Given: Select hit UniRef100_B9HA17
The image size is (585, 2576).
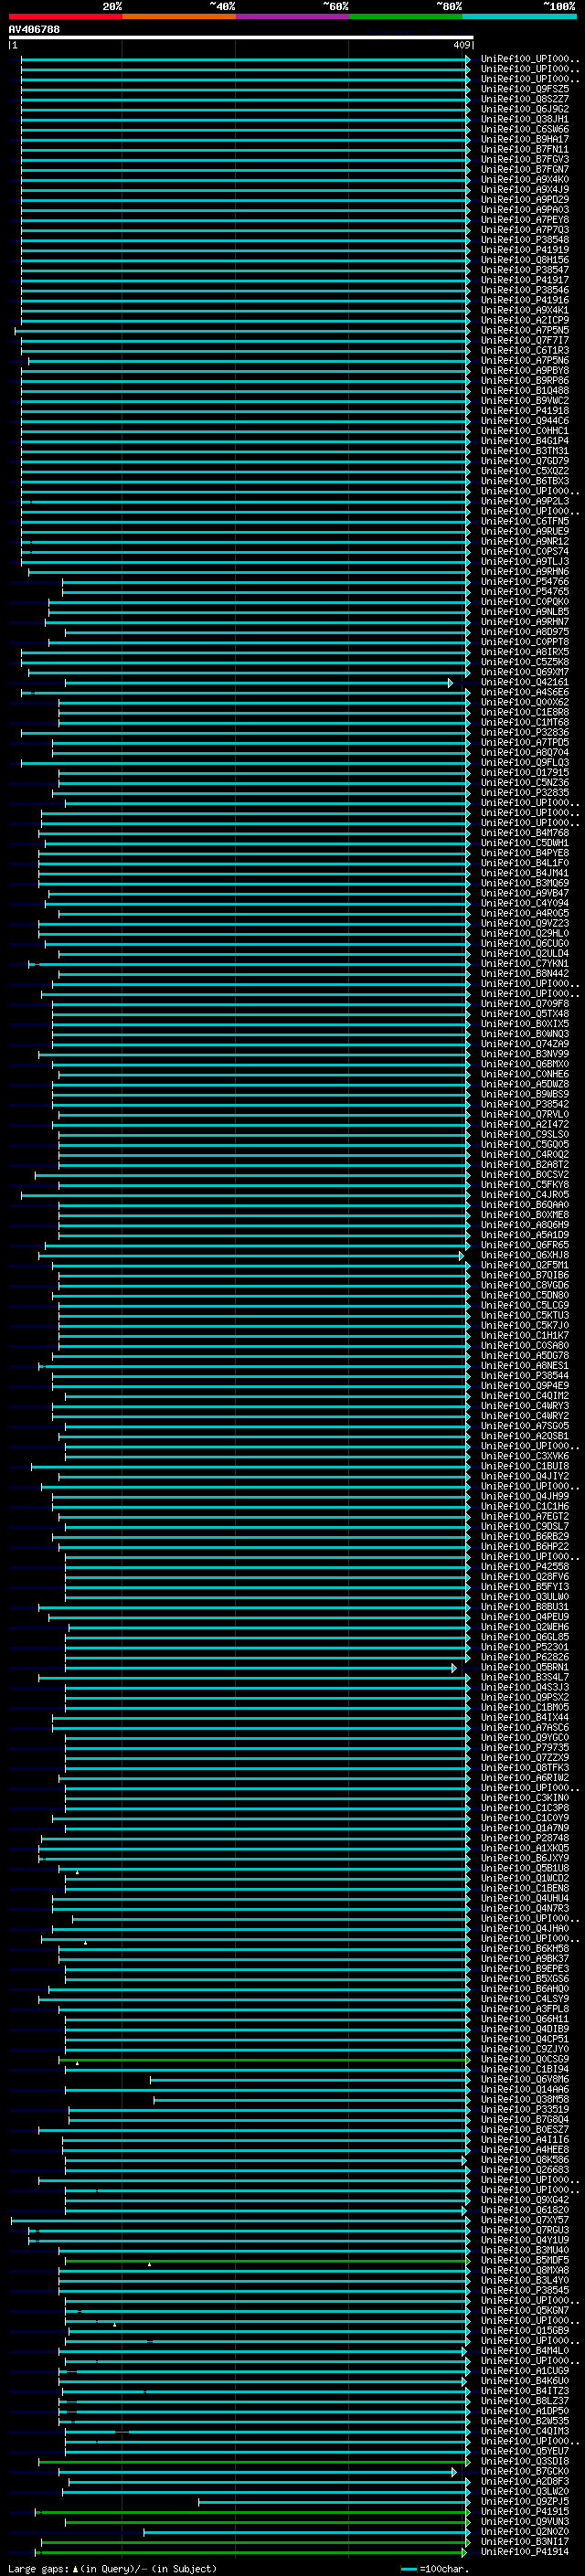Looking at the screenshot, I should pos(525,139).
